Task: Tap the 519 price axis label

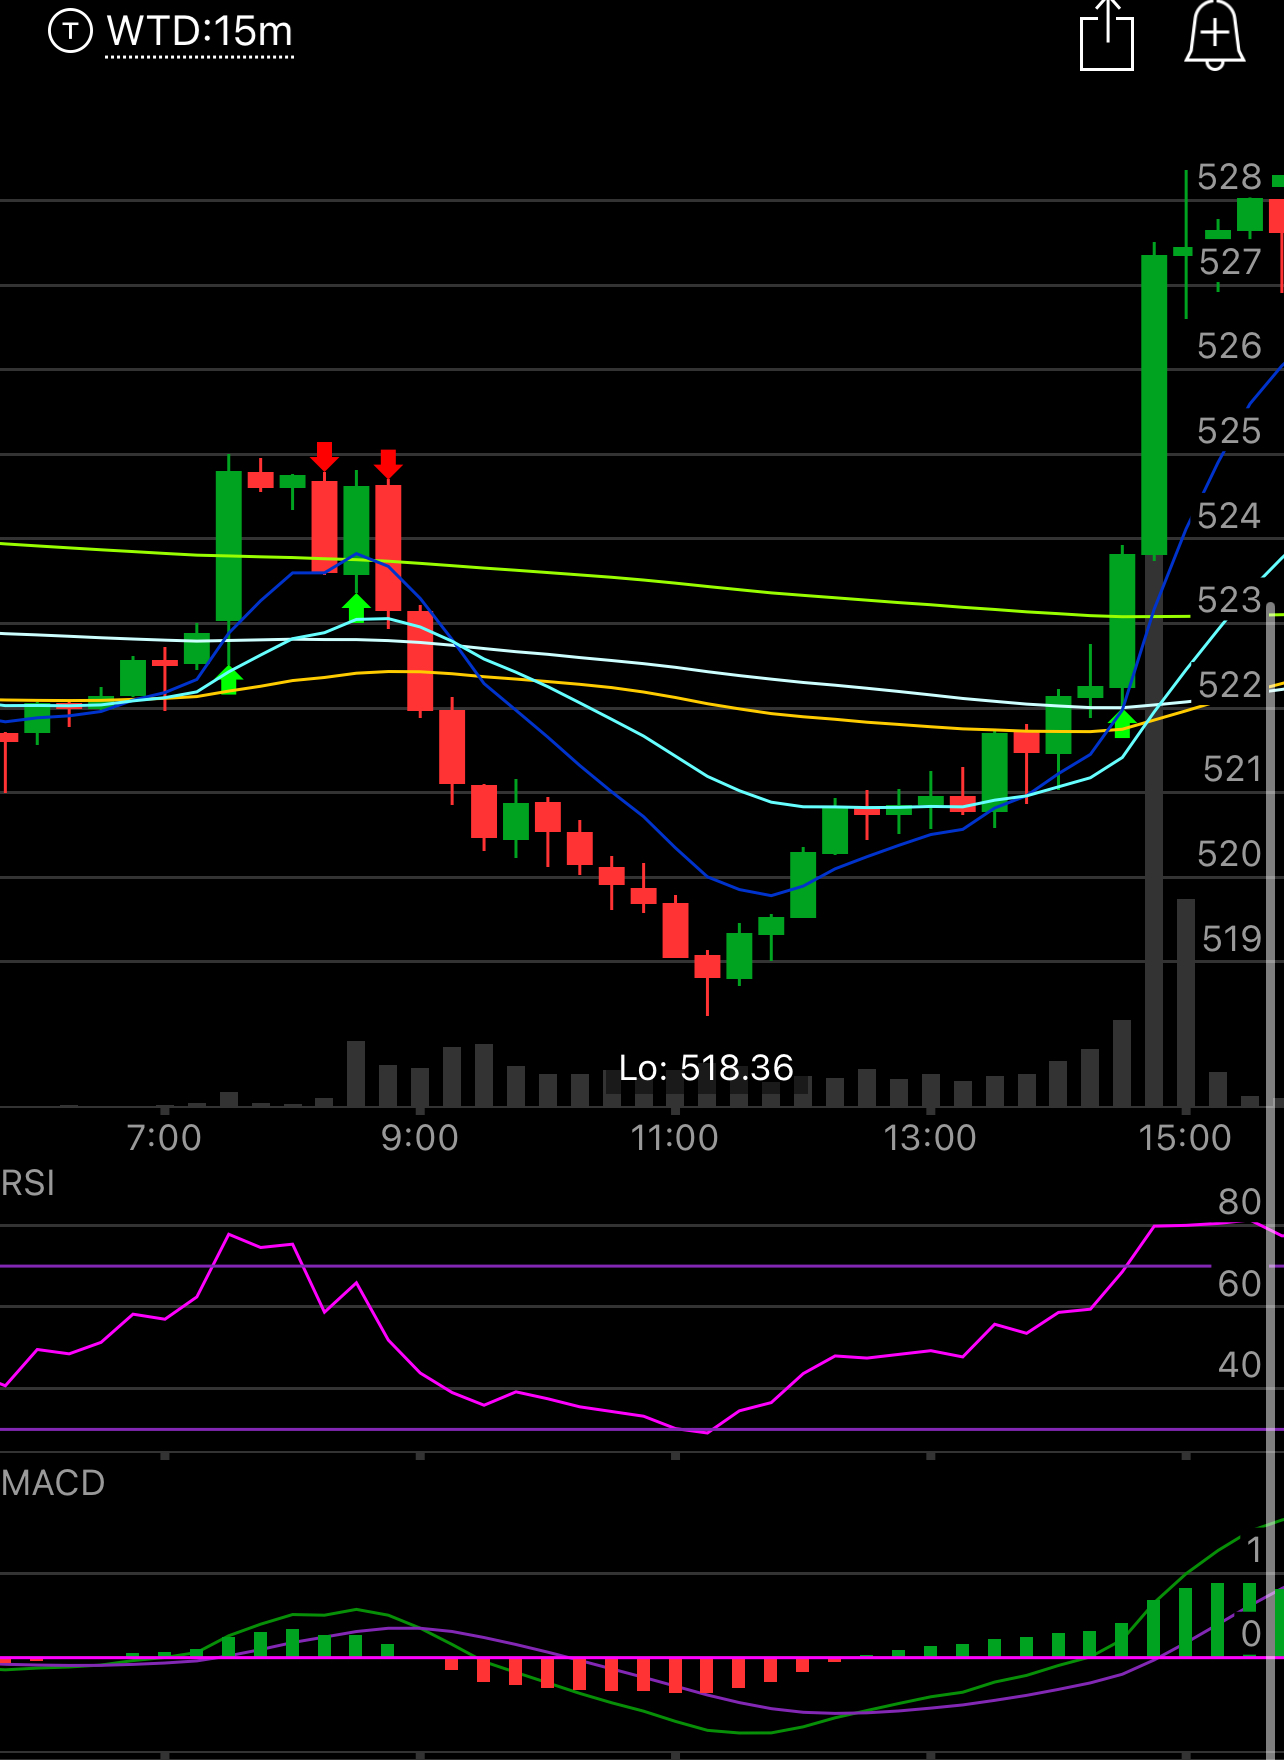Action: pos(1232,939)
